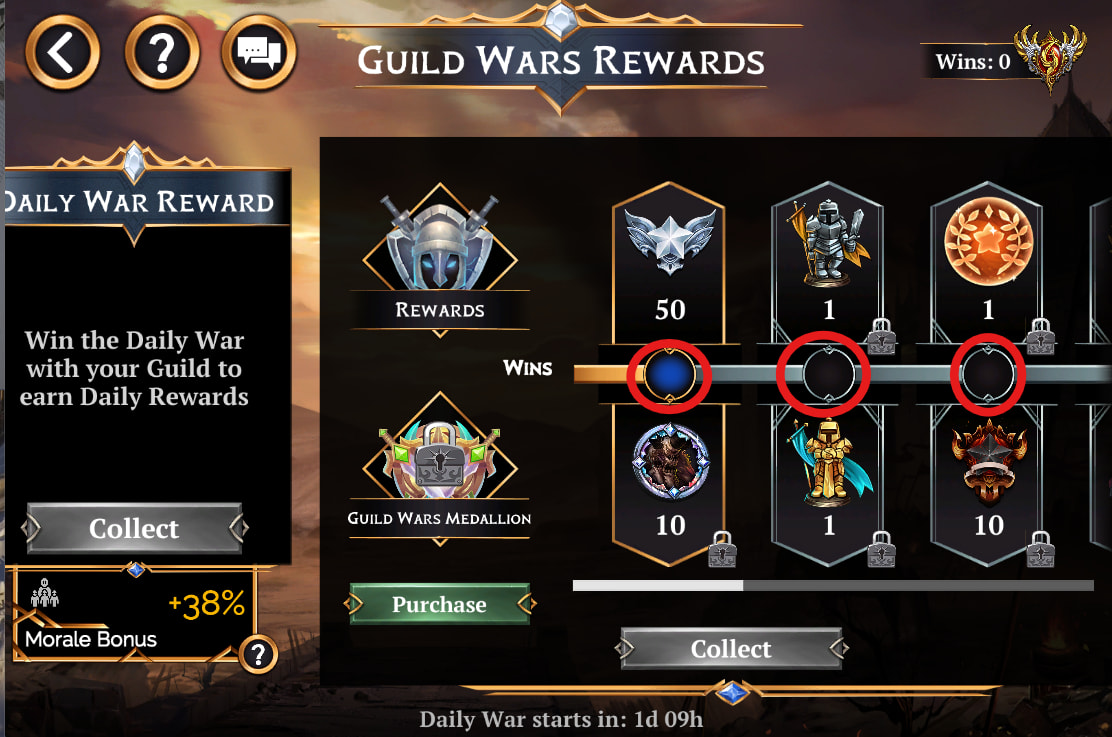Click the second win milestone node
The width and height of the screenshot is (1112, 737).
pyautogui.click(x=828, y=374)
